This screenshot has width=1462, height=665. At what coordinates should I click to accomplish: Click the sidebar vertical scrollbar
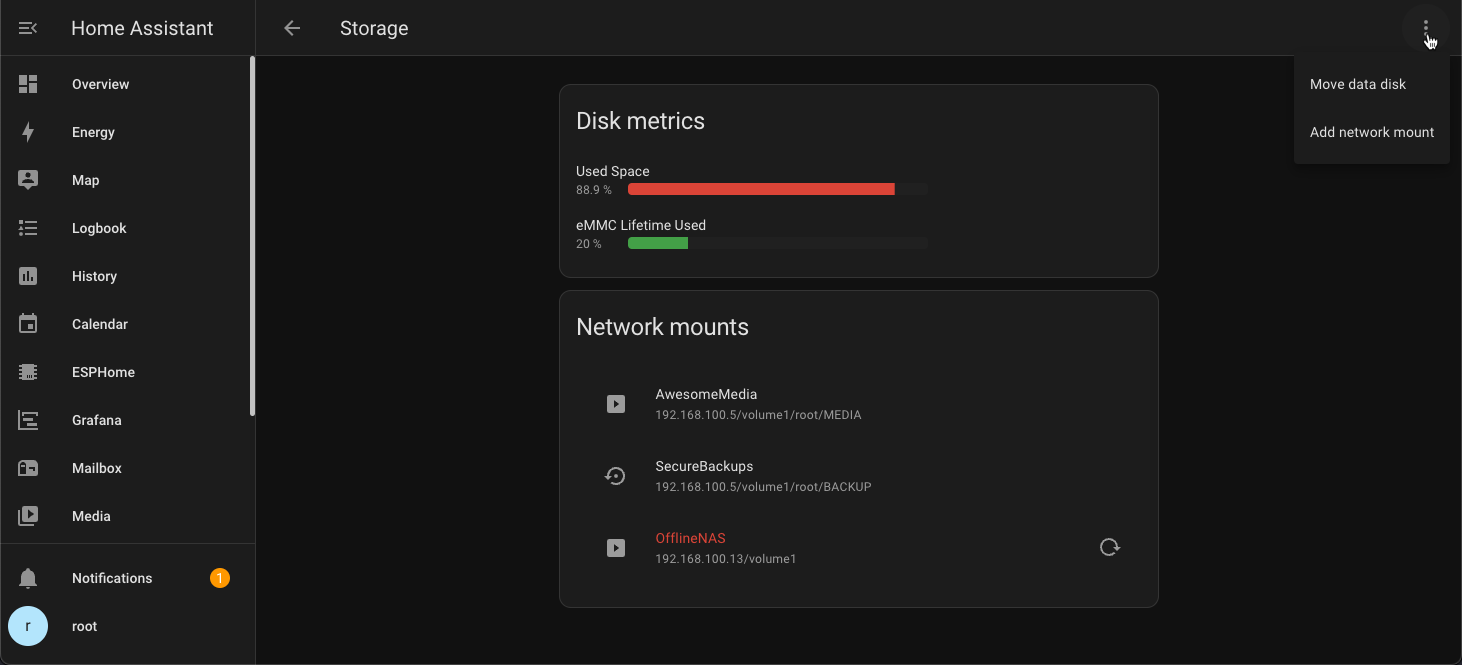coord(252,236)
